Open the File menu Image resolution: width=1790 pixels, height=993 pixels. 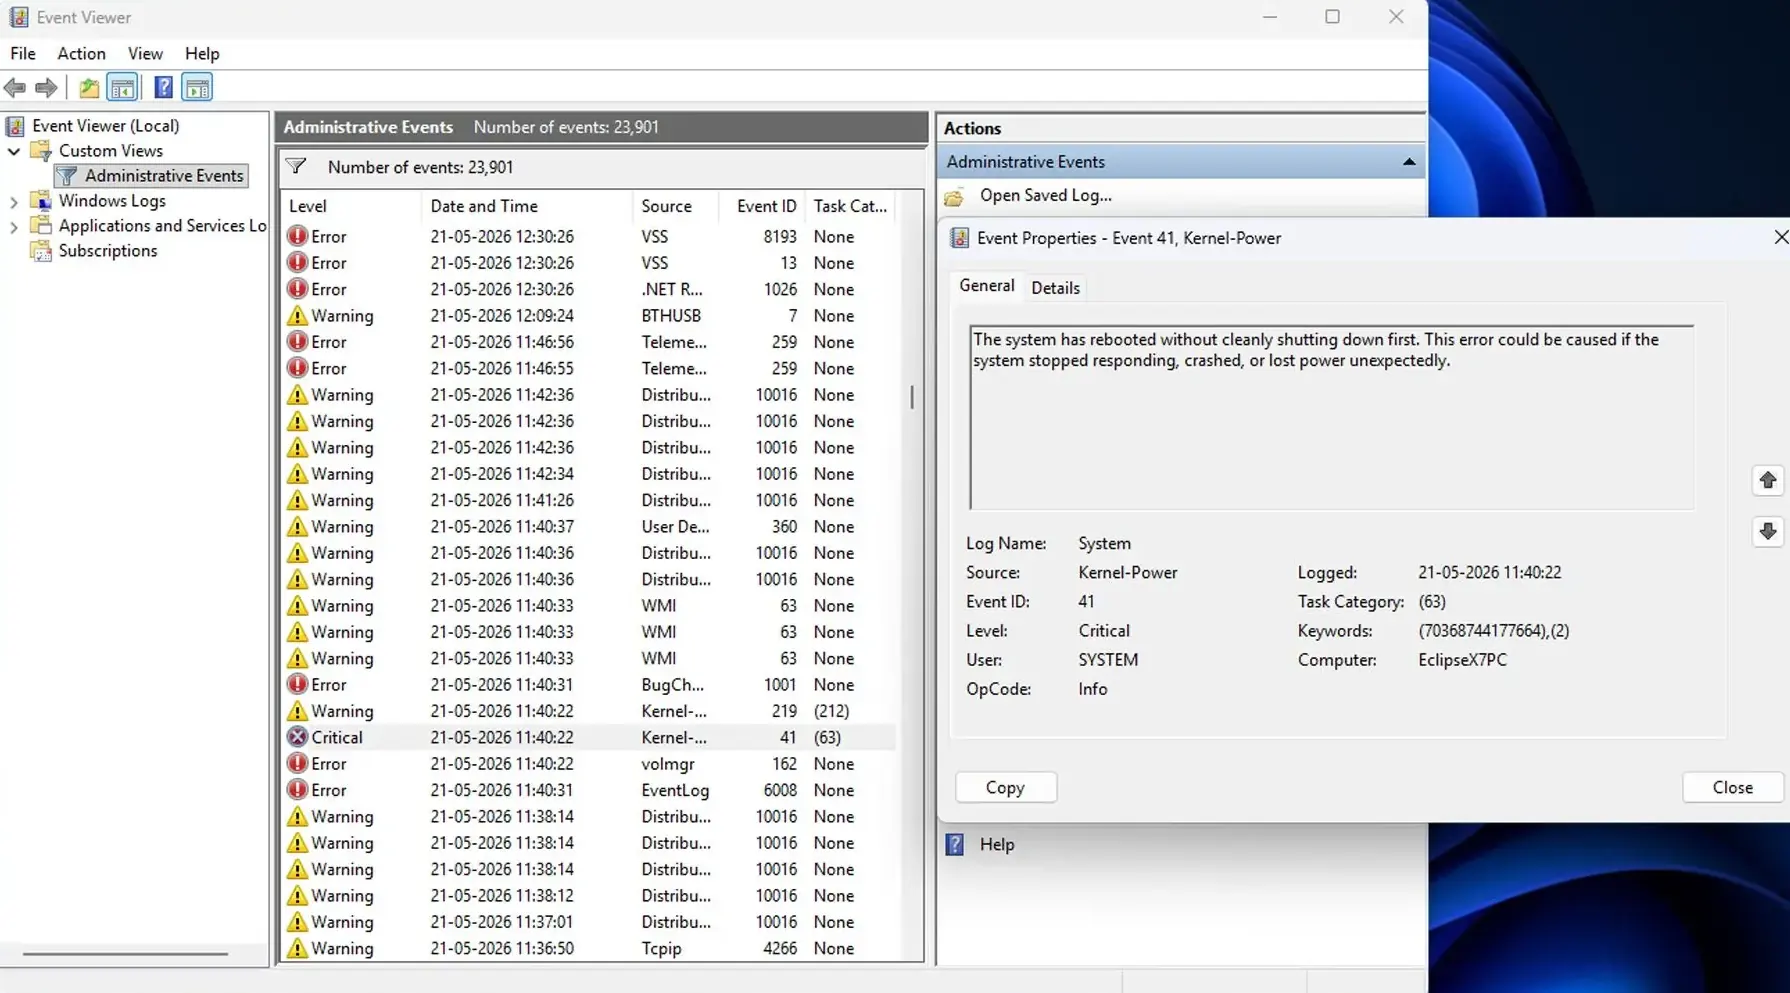(x=23, y=54)
